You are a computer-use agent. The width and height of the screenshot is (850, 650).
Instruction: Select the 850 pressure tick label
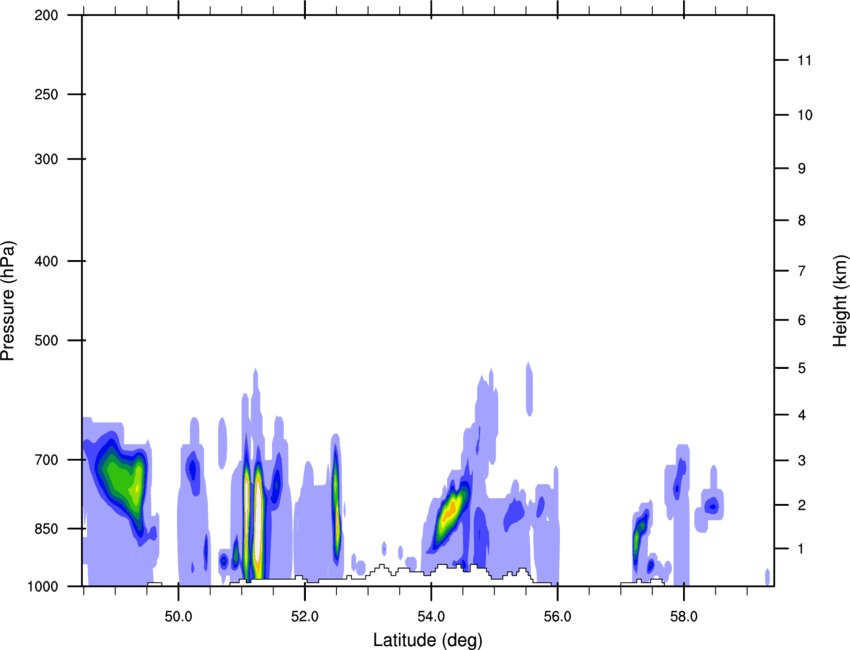pyautogui.click(x=46, y=529)
